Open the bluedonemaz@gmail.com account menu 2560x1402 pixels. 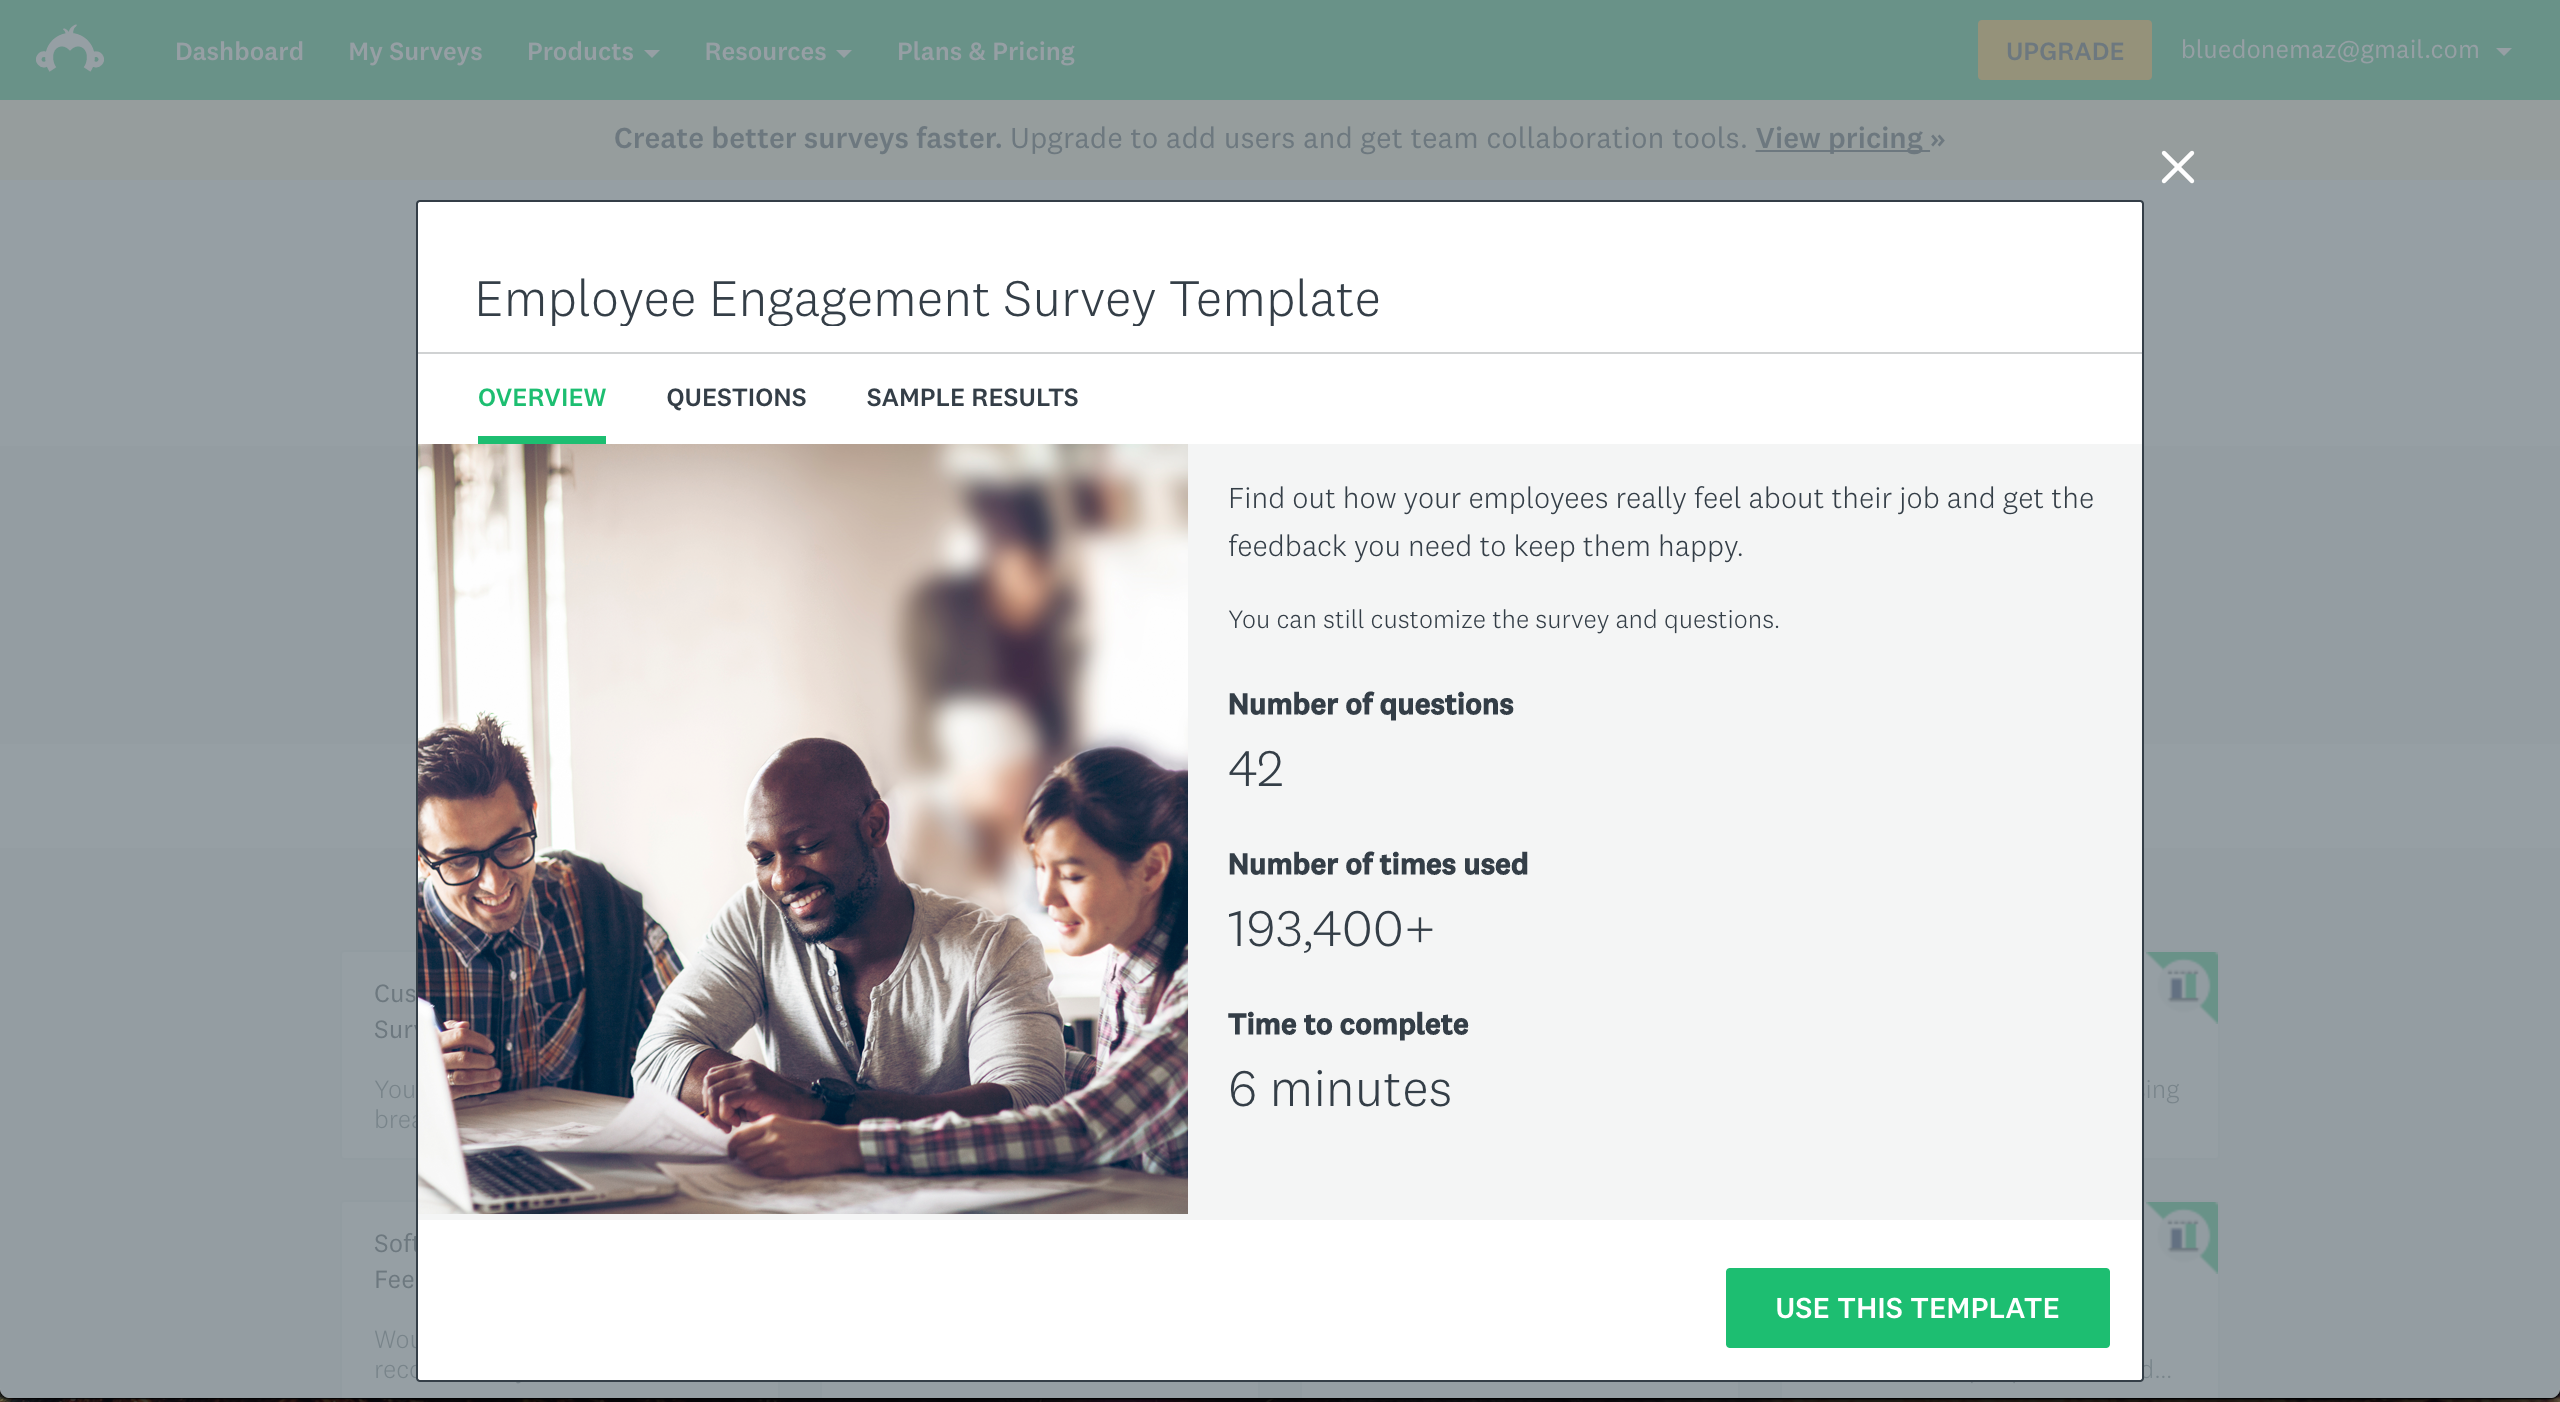(x=2346, y=50)
